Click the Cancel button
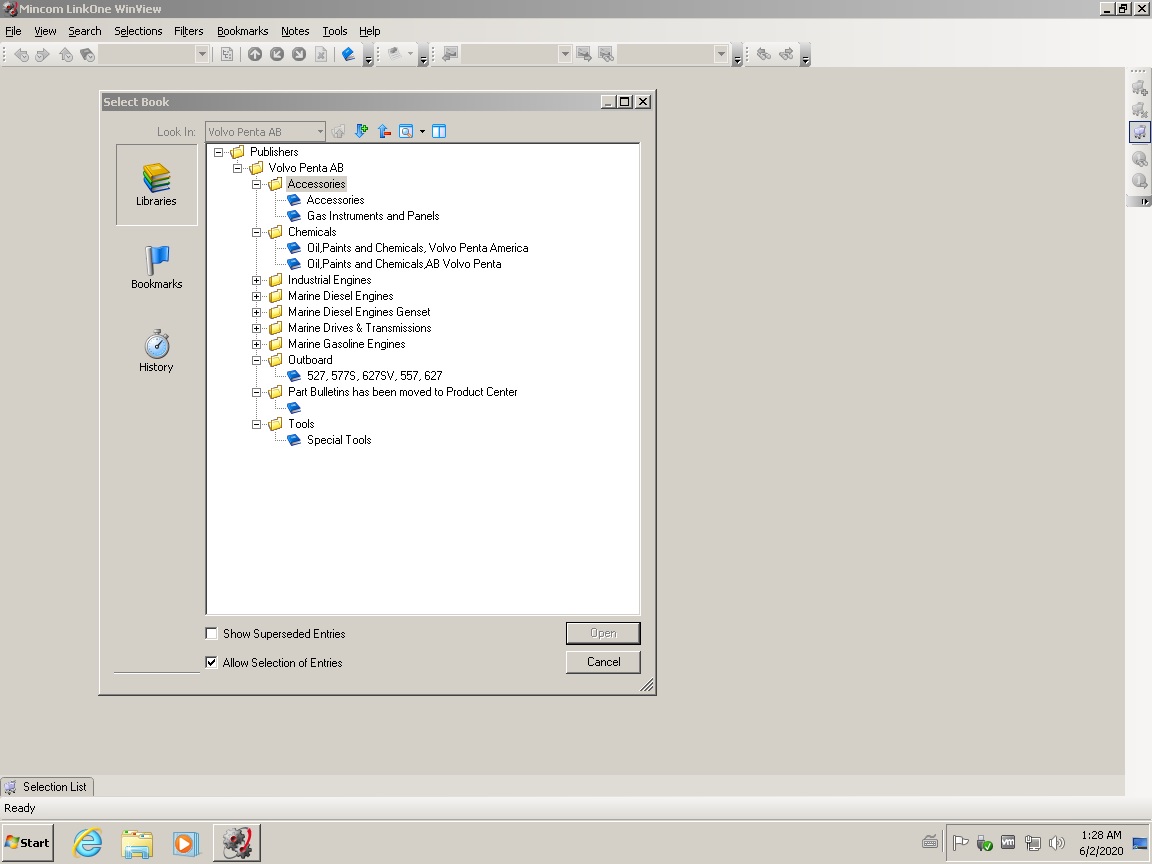The height and width of the screenshot is (864, 1152). pyautogui.click(x=603, y=662)
